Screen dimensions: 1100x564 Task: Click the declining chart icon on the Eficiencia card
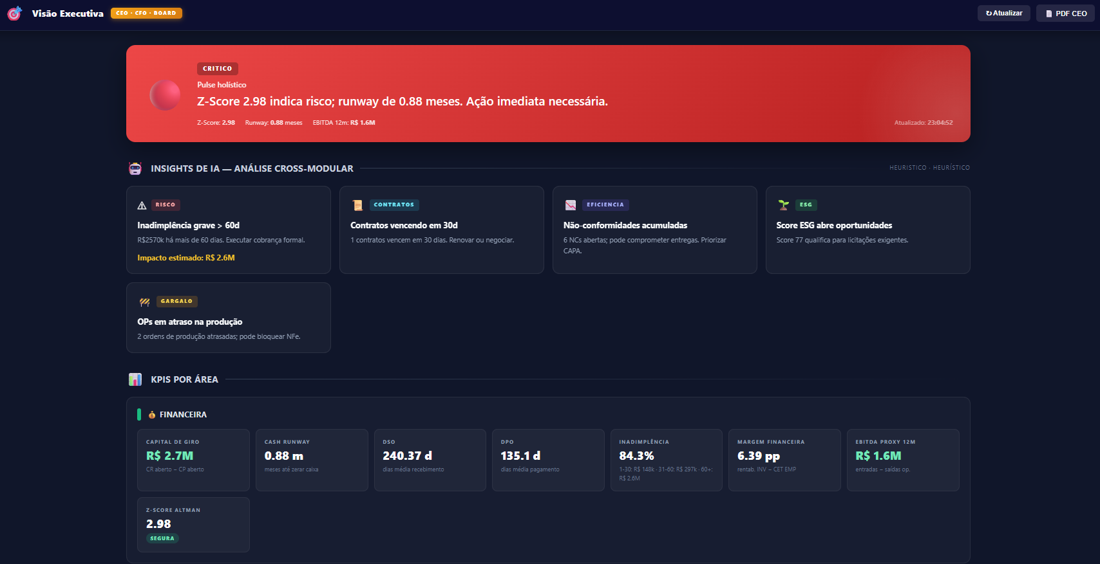point(570,206)
